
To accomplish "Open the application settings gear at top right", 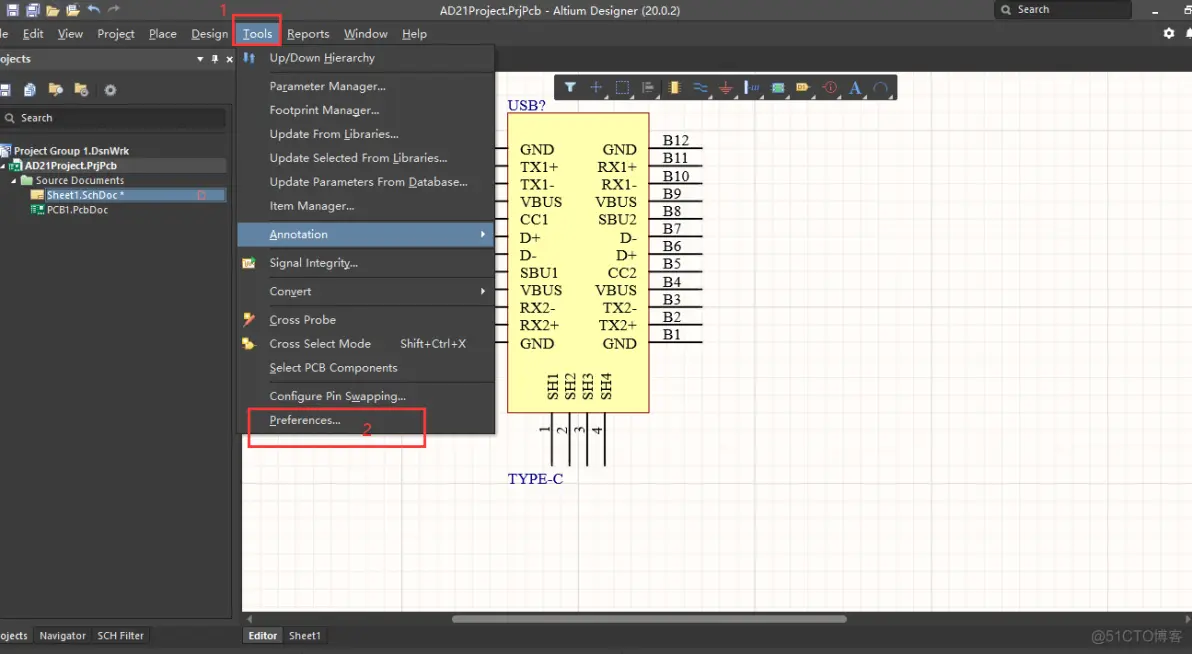I will (x=1168, y=33).
